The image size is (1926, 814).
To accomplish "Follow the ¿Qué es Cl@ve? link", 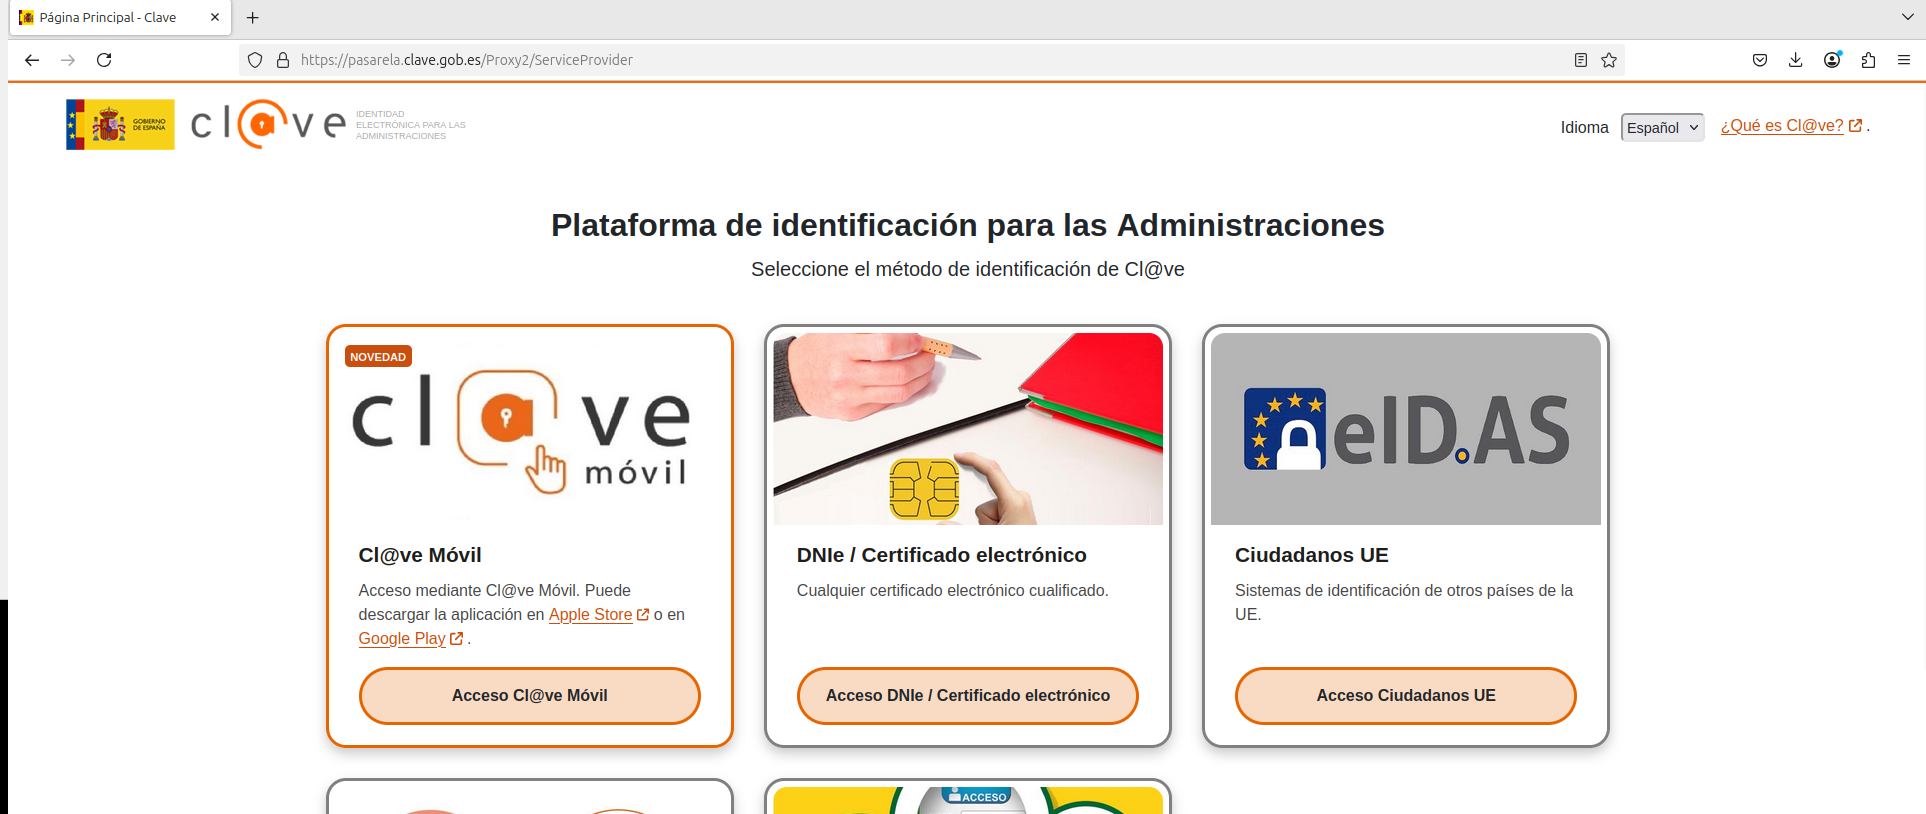I will pos(1781,126).
